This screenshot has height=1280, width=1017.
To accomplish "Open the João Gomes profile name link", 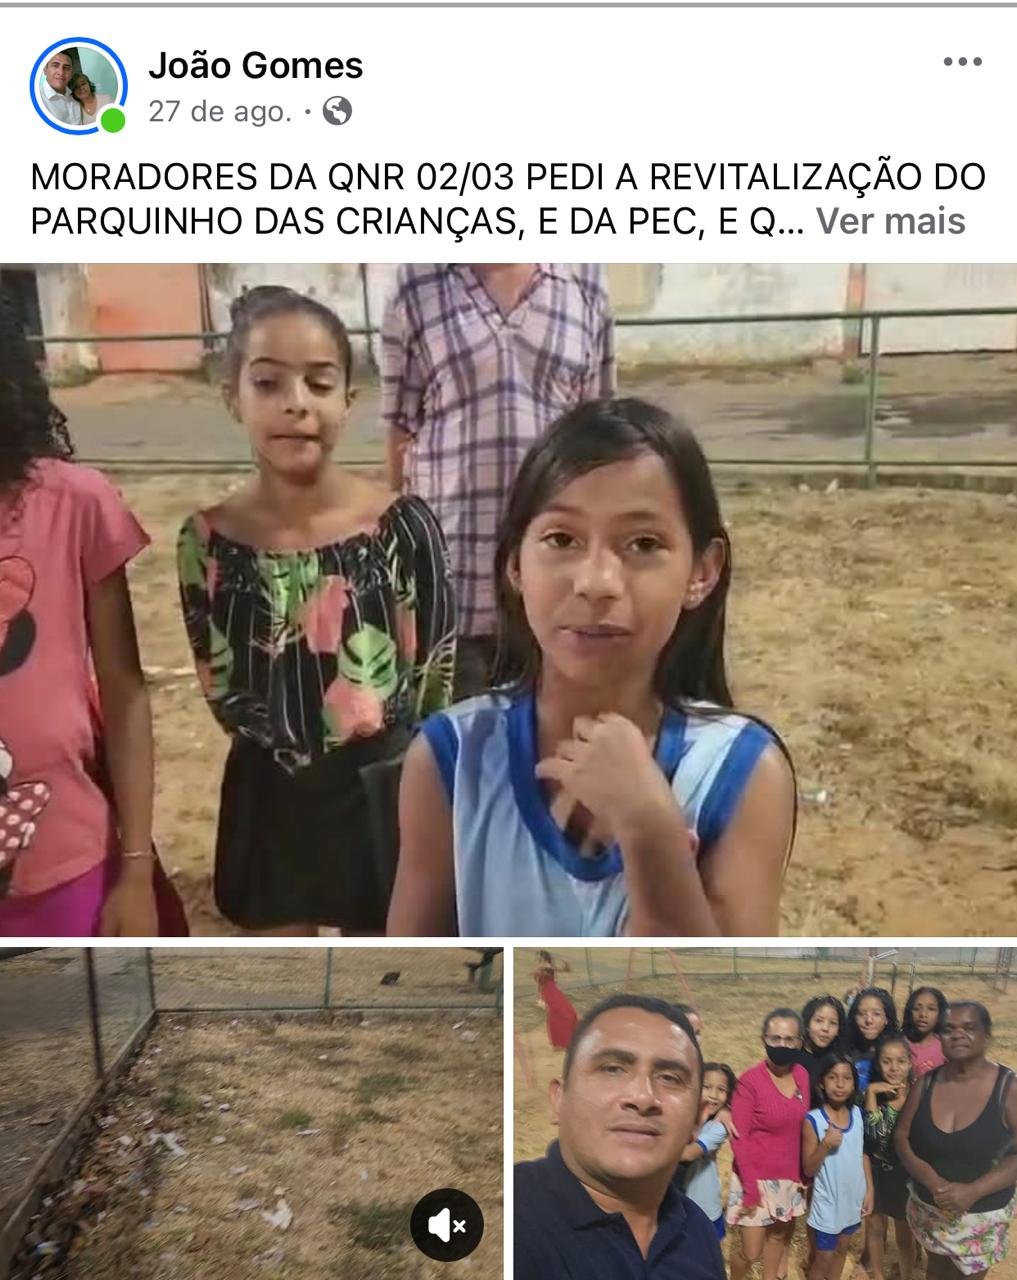I will [x=255, y=66].
